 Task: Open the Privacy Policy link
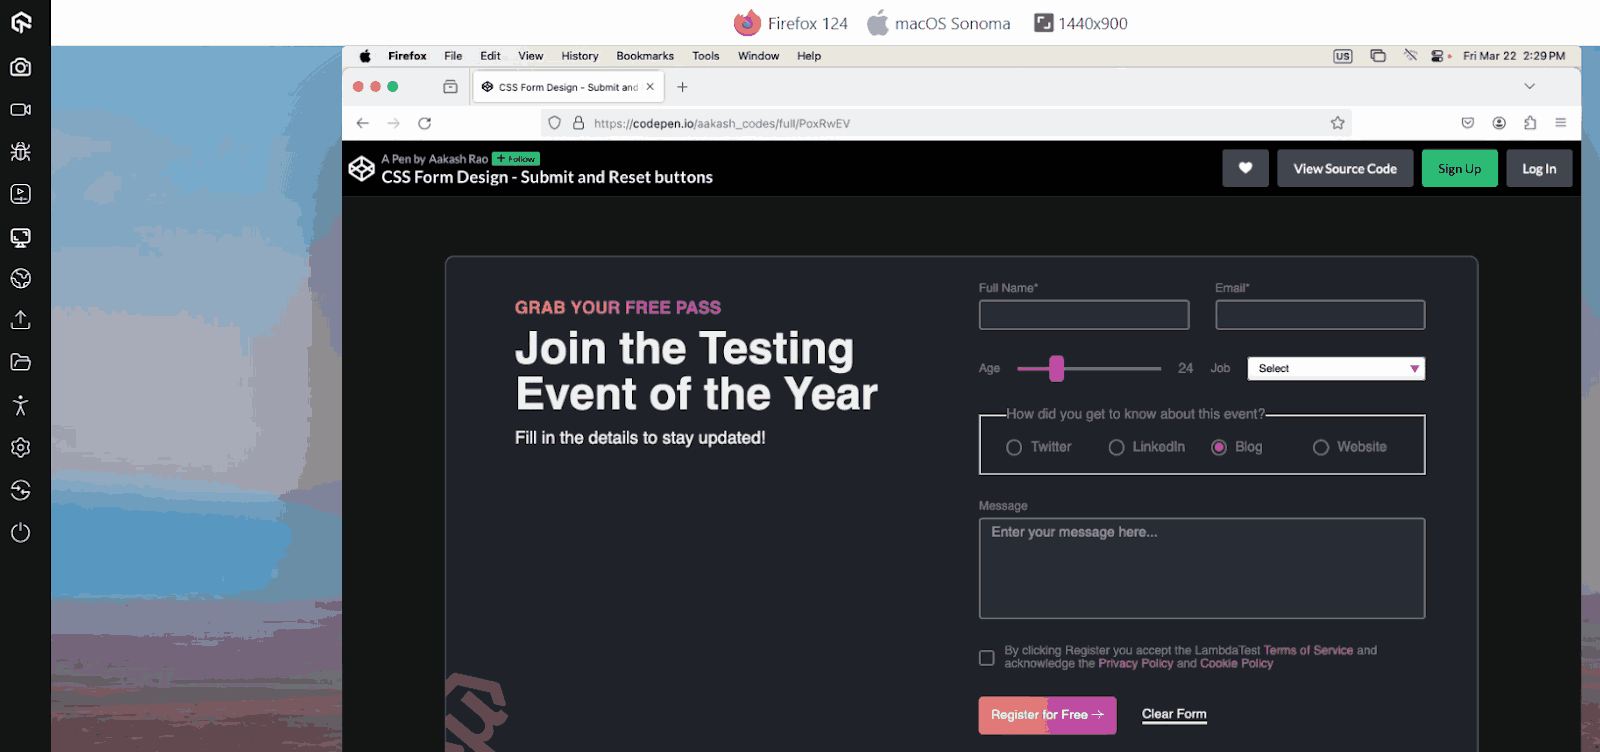click(1135, 663)
